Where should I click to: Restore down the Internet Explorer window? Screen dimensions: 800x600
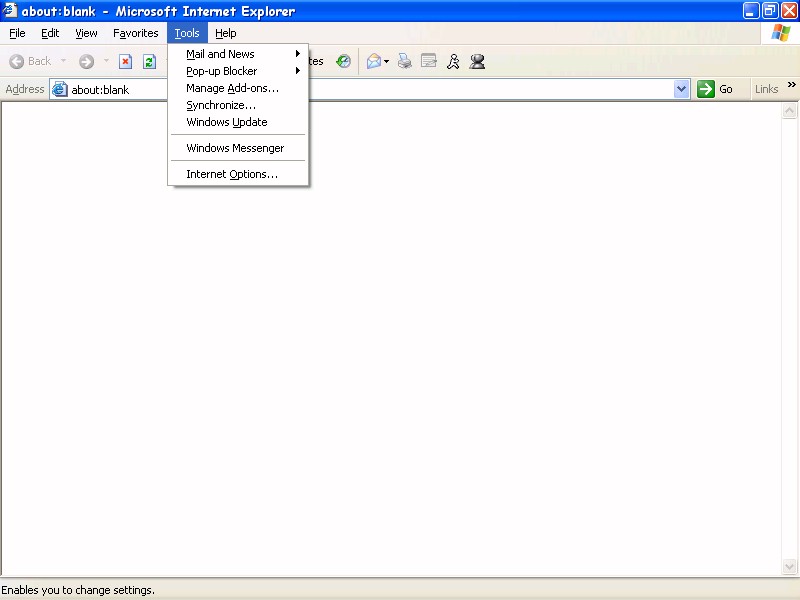coord(770,11)
